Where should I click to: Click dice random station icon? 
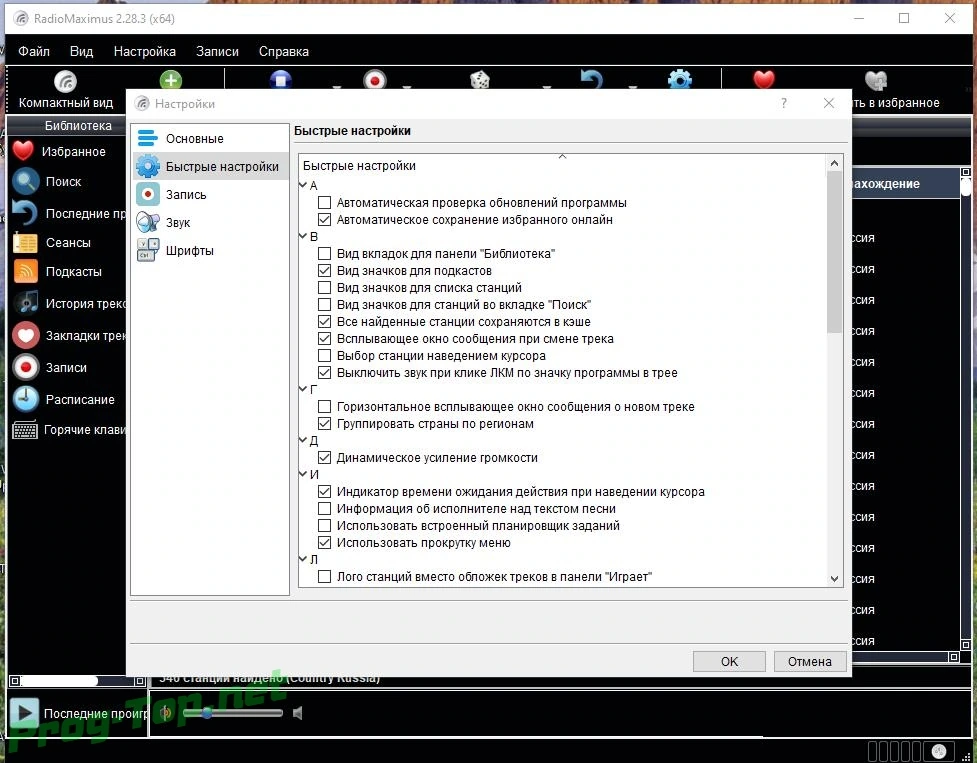click(480, 80)
